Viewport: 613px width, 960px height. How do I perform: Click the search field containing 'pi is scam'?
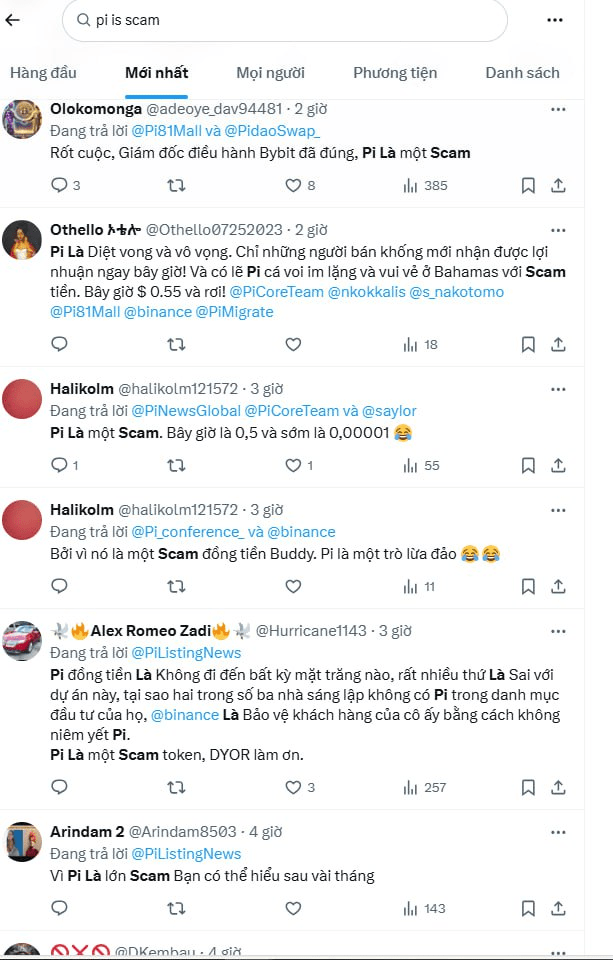click(290, 20)
